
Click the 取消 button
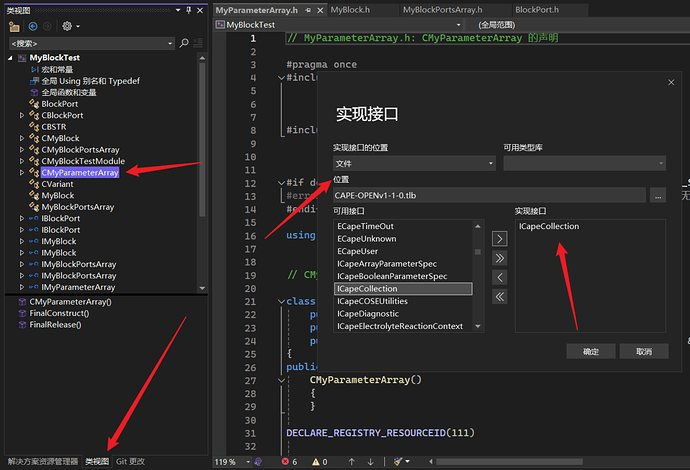(x=644, y=351)
